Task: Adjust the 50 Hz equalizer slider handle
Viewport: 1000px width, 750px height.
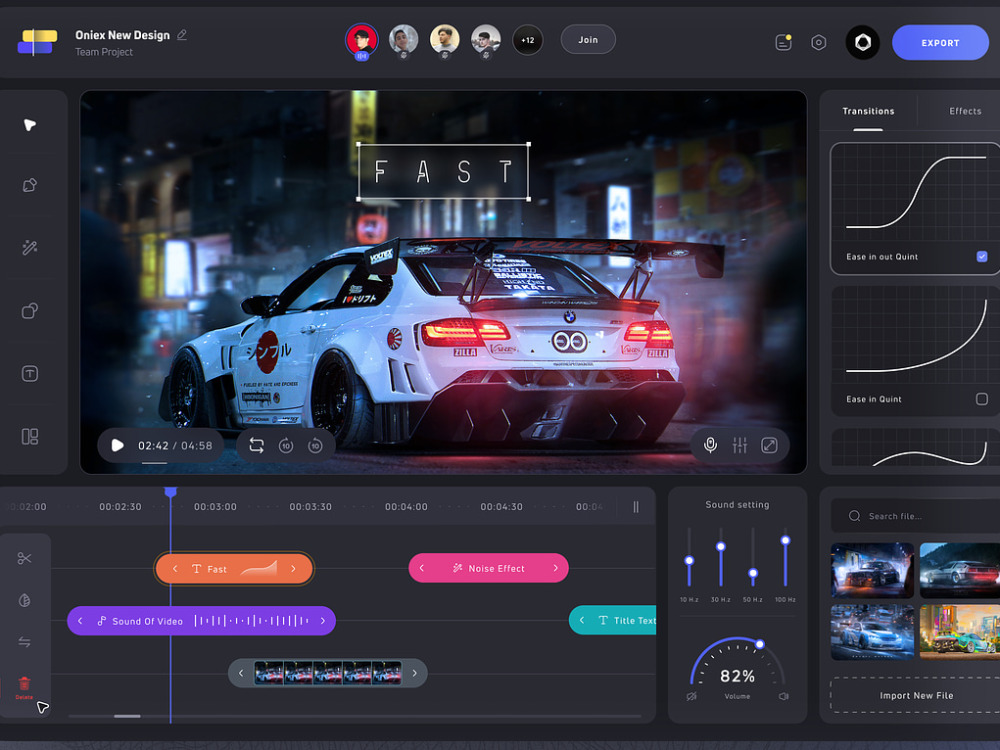Action: click(x=753, y=573)
